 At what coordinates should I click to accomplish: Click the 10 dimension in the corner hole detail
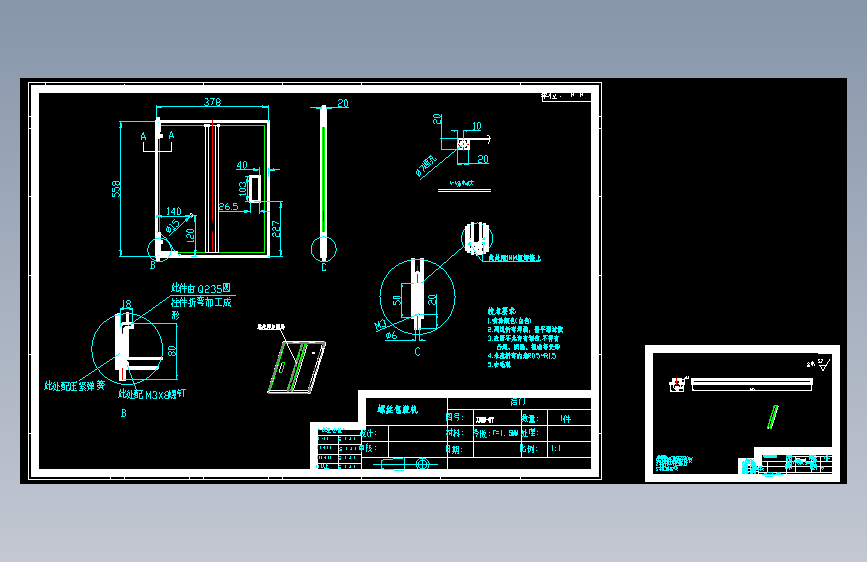click(x=477, y=126)
